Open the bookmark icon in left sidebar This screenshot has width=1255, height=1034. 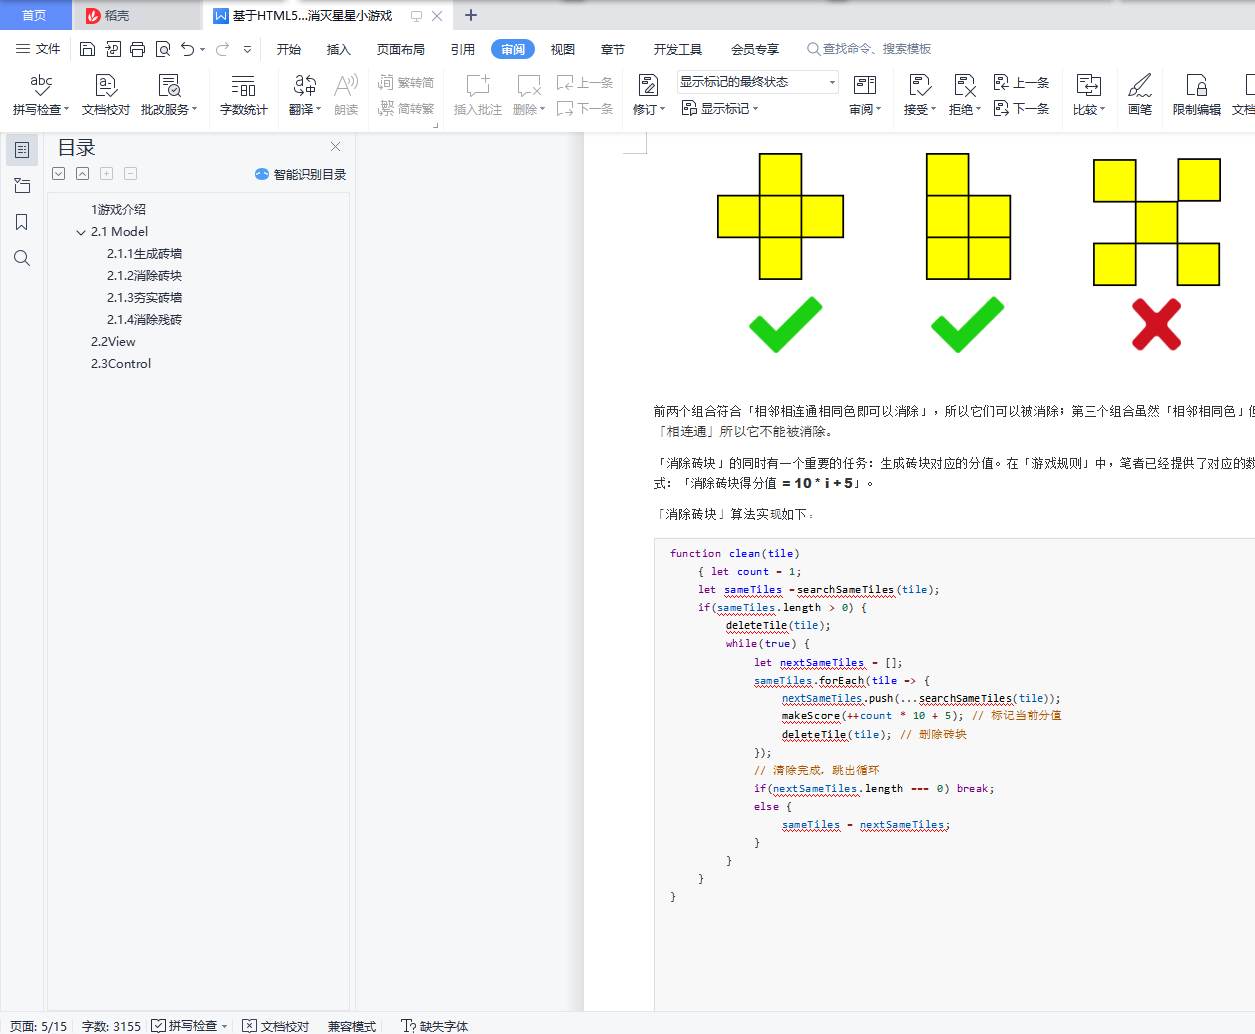coord(22,222)
